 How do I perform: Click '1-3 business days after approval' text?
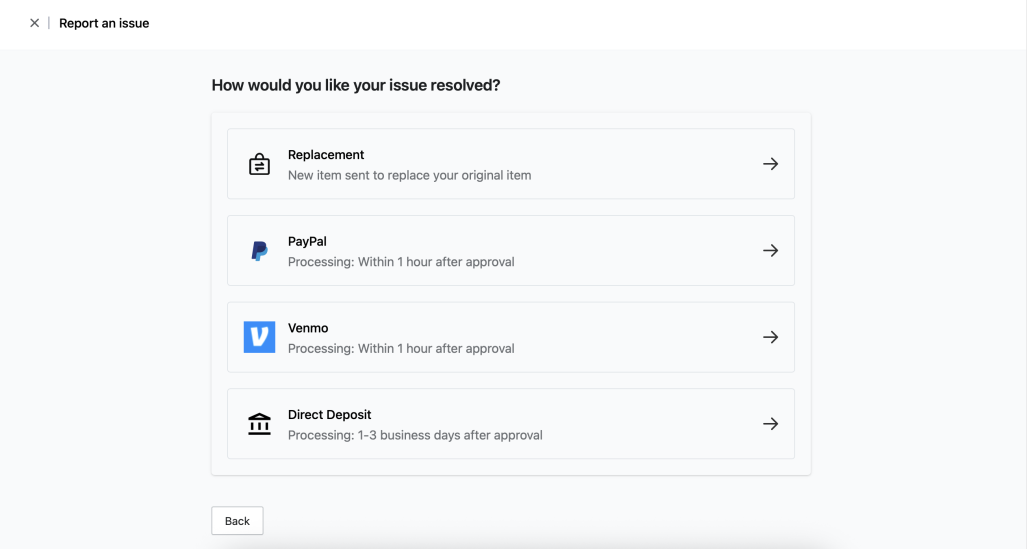click(x=415, y=435)
